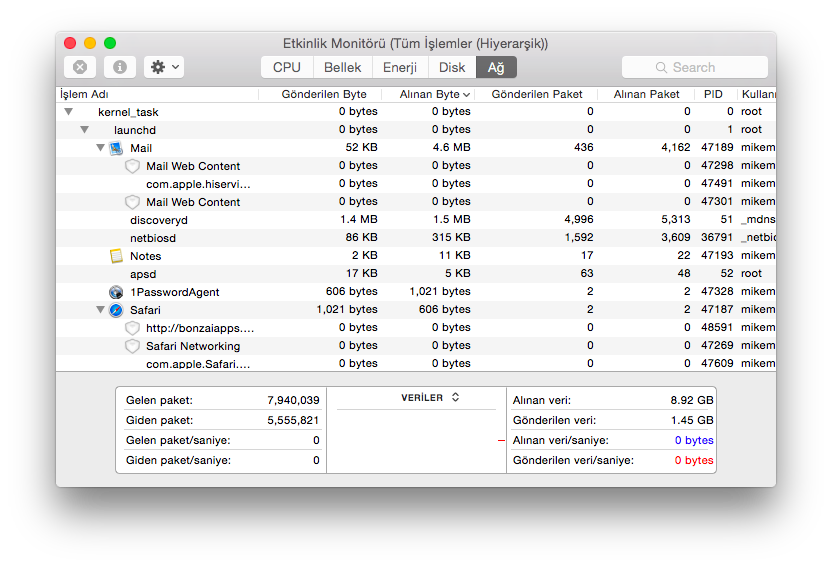Sort by Gönderilen Paket column

537,94
